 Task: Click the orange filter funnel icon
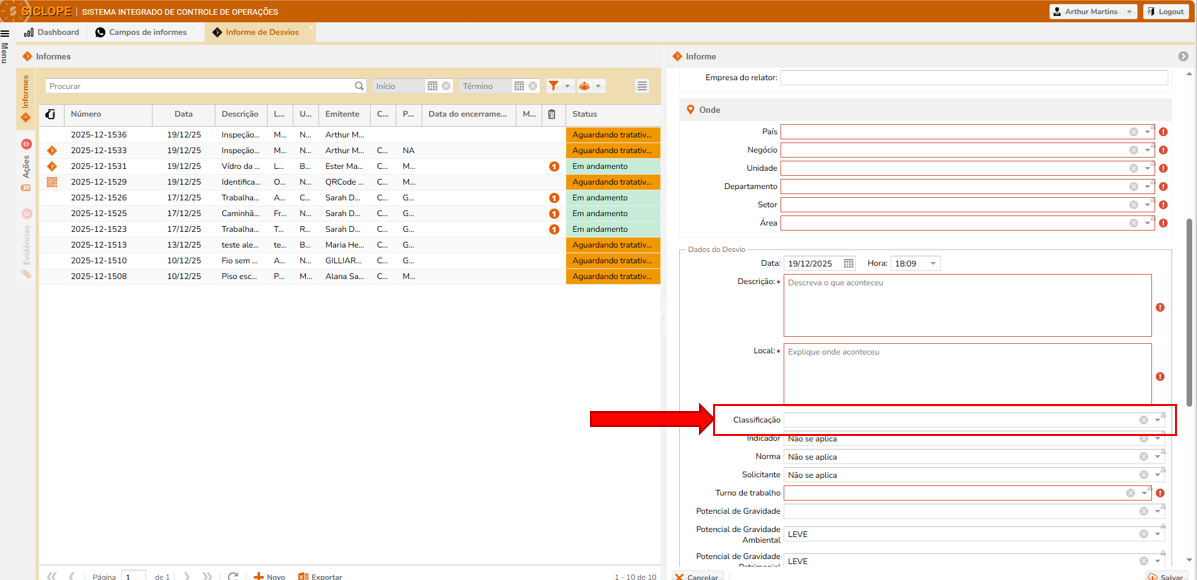(553, 86)
